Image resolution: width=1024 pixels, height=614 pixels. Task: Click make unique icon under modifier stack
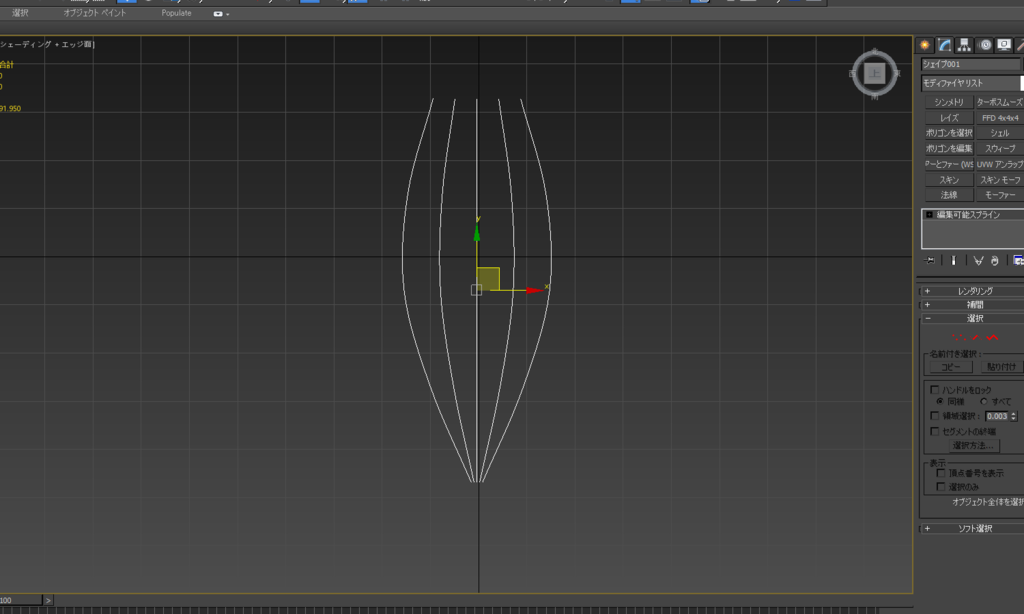point(978,261)
